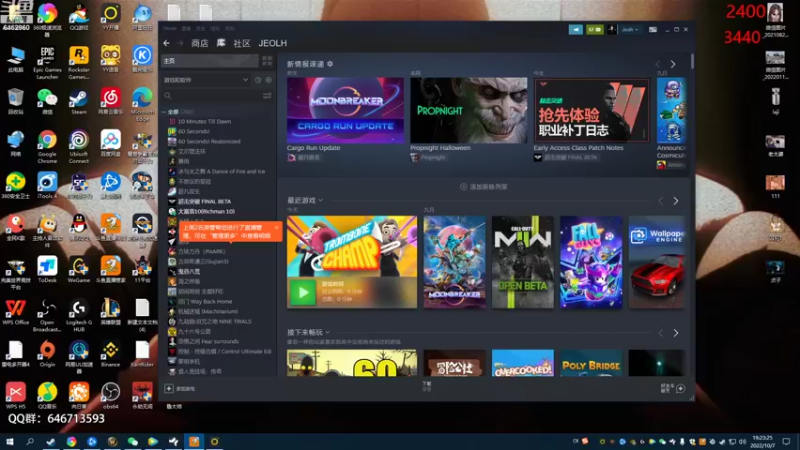Image resolution: width=800 pixels, height=450 pixels.
Task: Toggle show ready-to-play games icon
Action: click(x=268, y=80)
